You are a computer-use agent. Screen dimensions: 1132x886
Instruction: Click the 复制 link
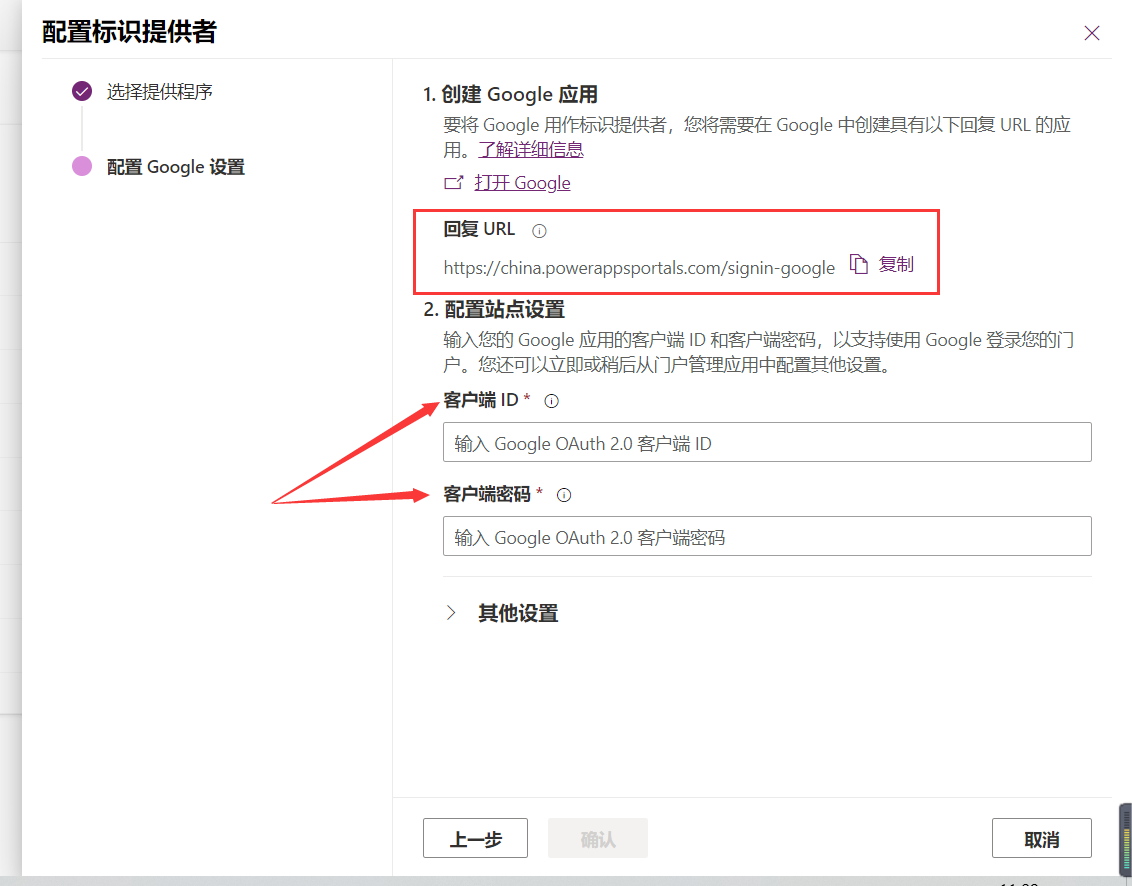pyautogui.click(x=896, y=264)
